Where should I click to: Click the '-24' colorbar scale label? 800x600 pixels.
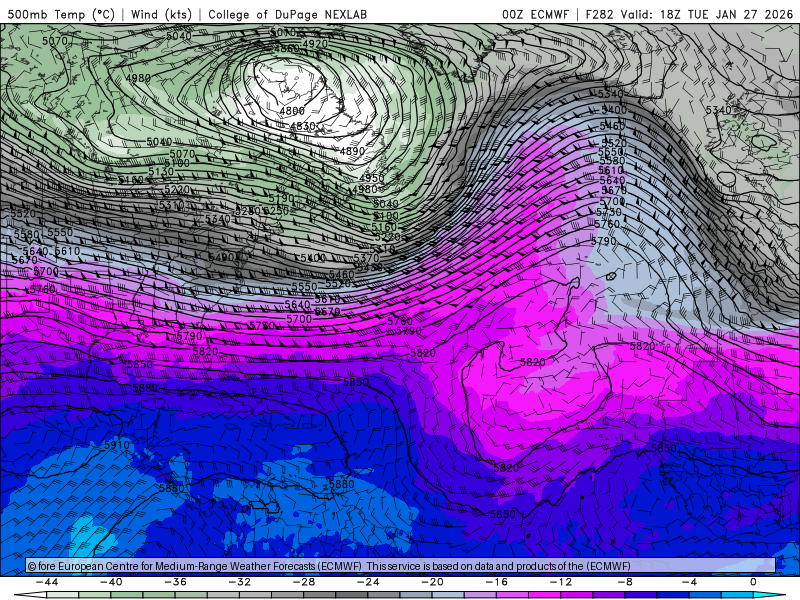click(368, 582)
